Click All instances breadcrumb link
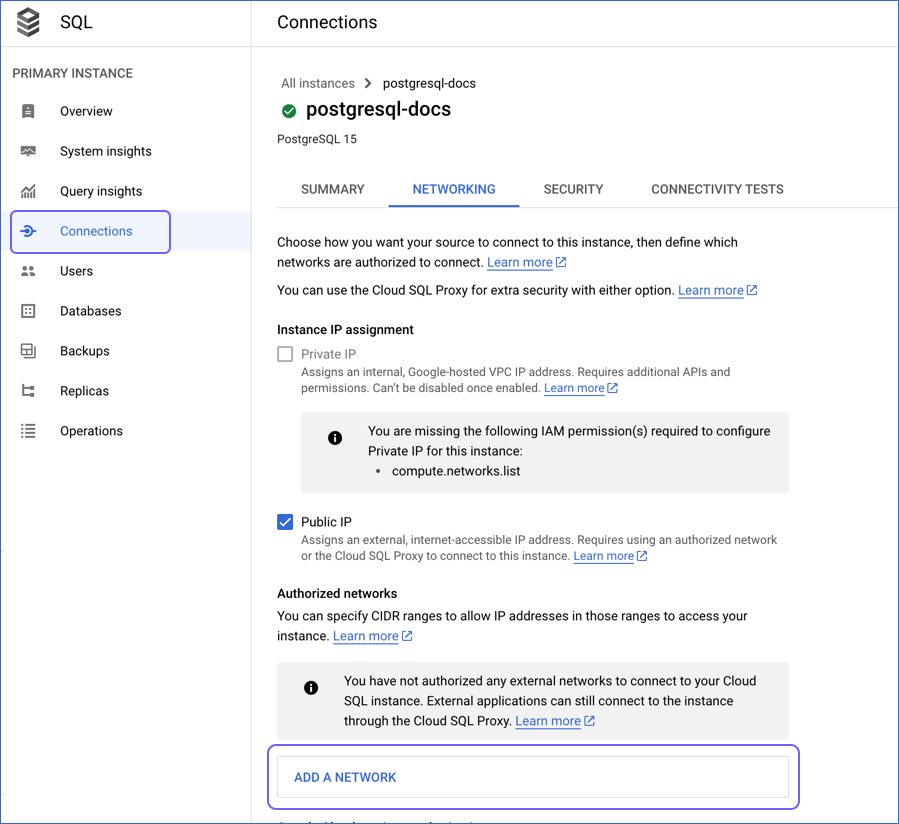Screen dimensions: 899x824 [318, 84]
